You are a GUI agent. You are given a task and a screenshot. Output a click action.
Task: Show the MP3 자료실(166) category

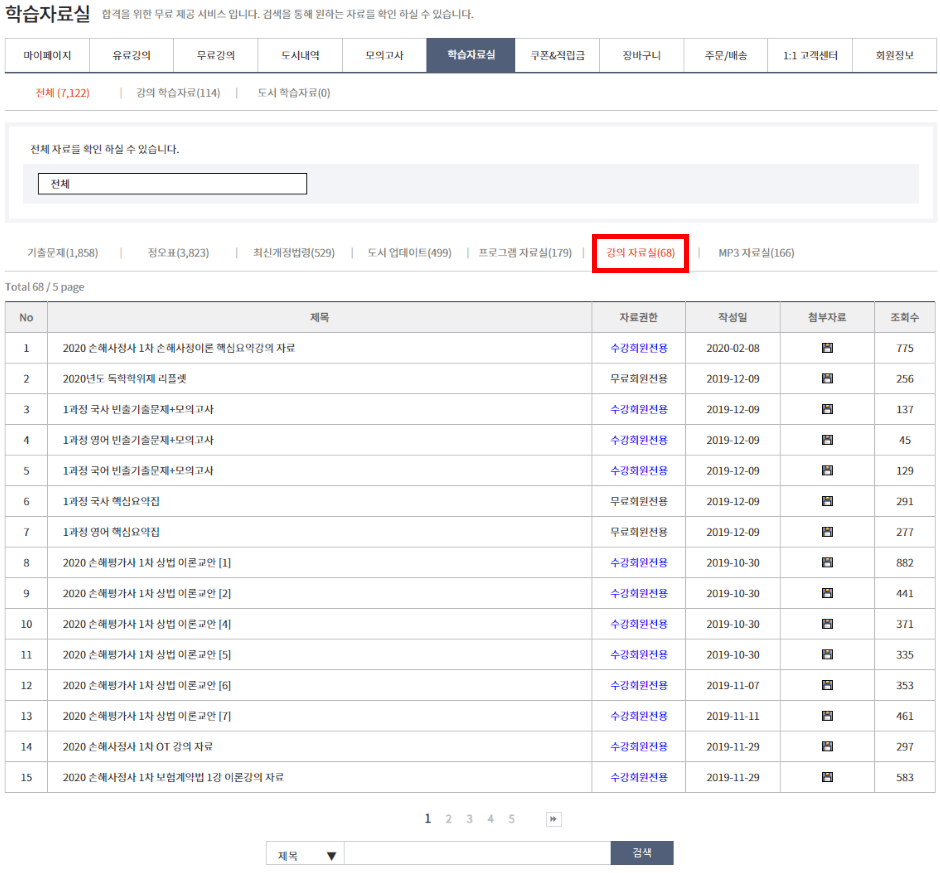[x=756, y=253]
